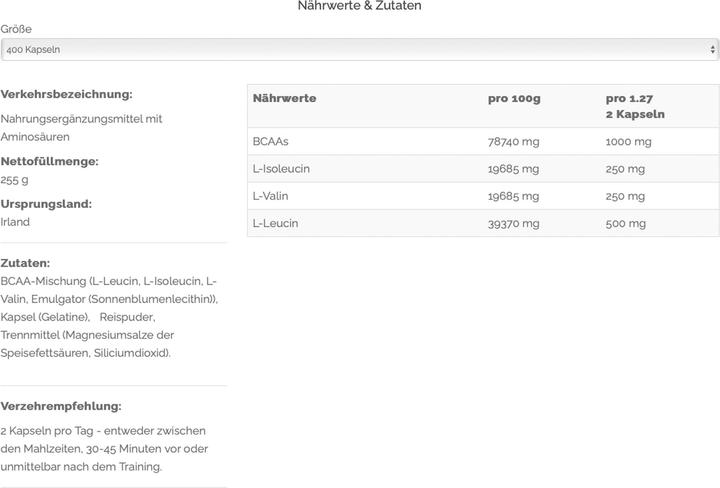Click the "Ursprungsland:" heading
This screenshot has height=488, width=720.
click(46, 204)
